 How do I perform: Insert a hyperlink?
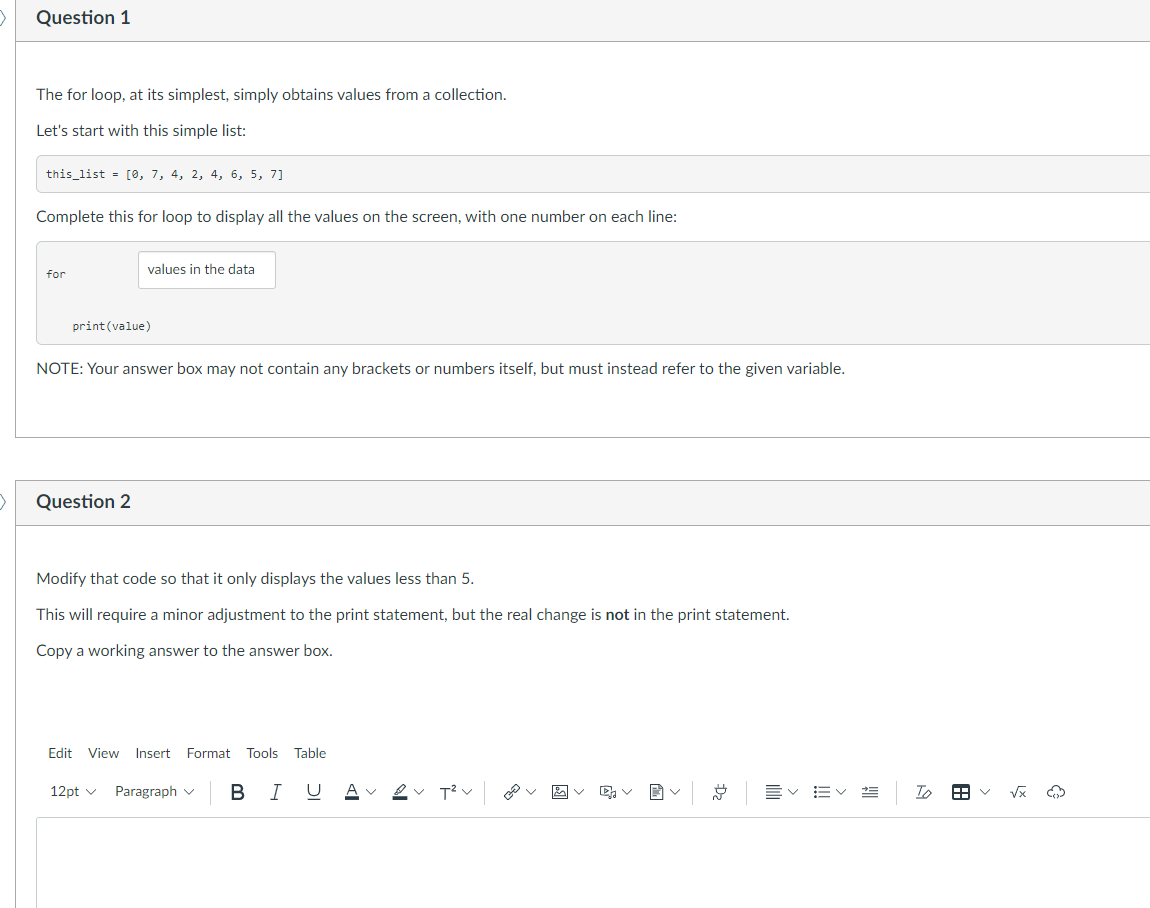click(x=511, y=791)
